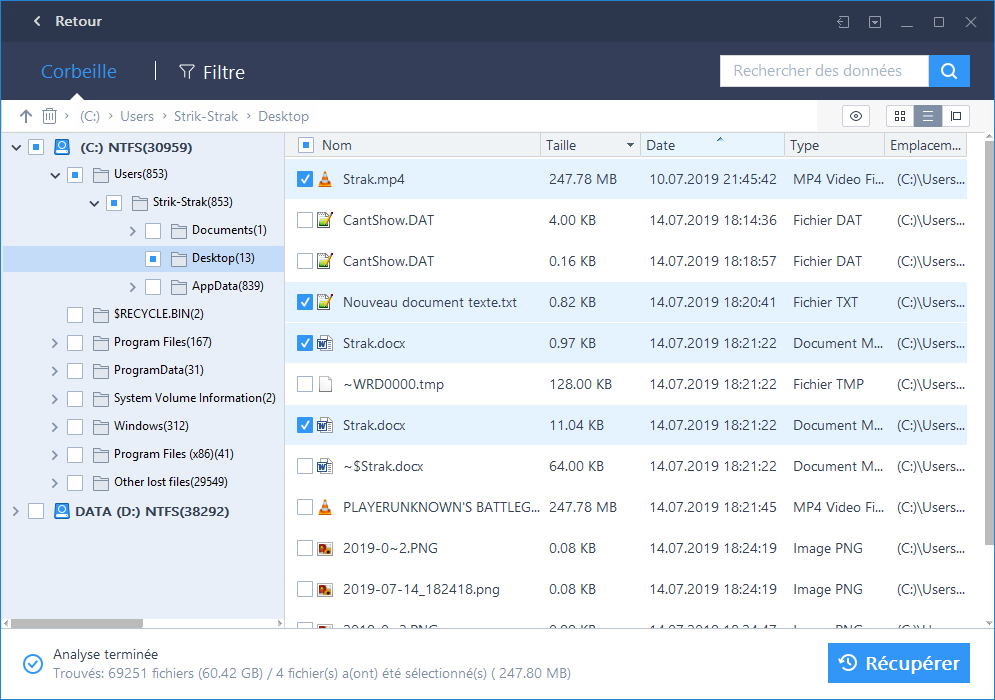Switch to preview pane view
The image size is (995, 700).
click(956, 116)
